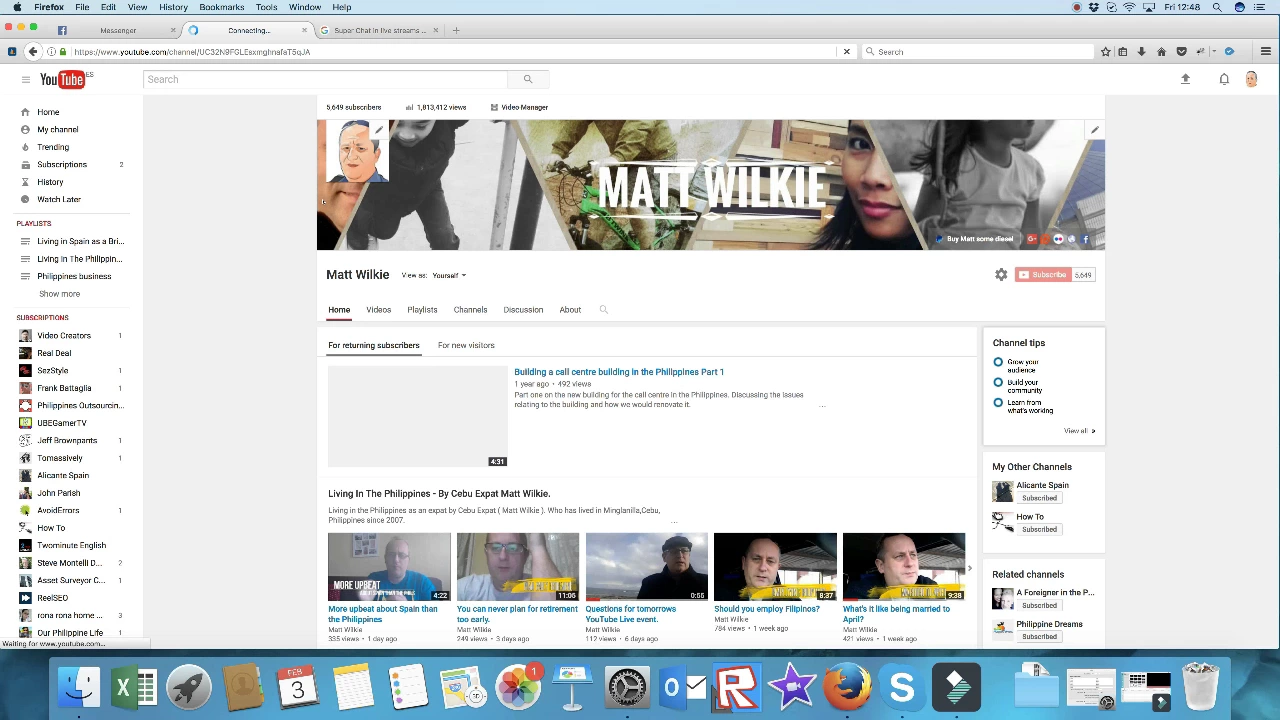Open Should you employ Filipinos thumbnail

tap(775, 567)
